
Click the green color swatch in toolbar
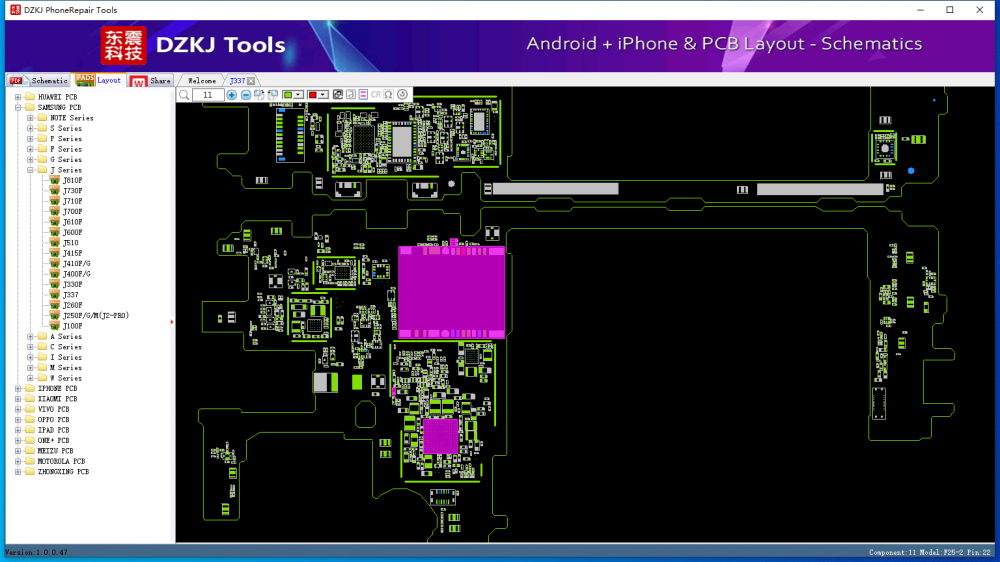coord(288,95)
